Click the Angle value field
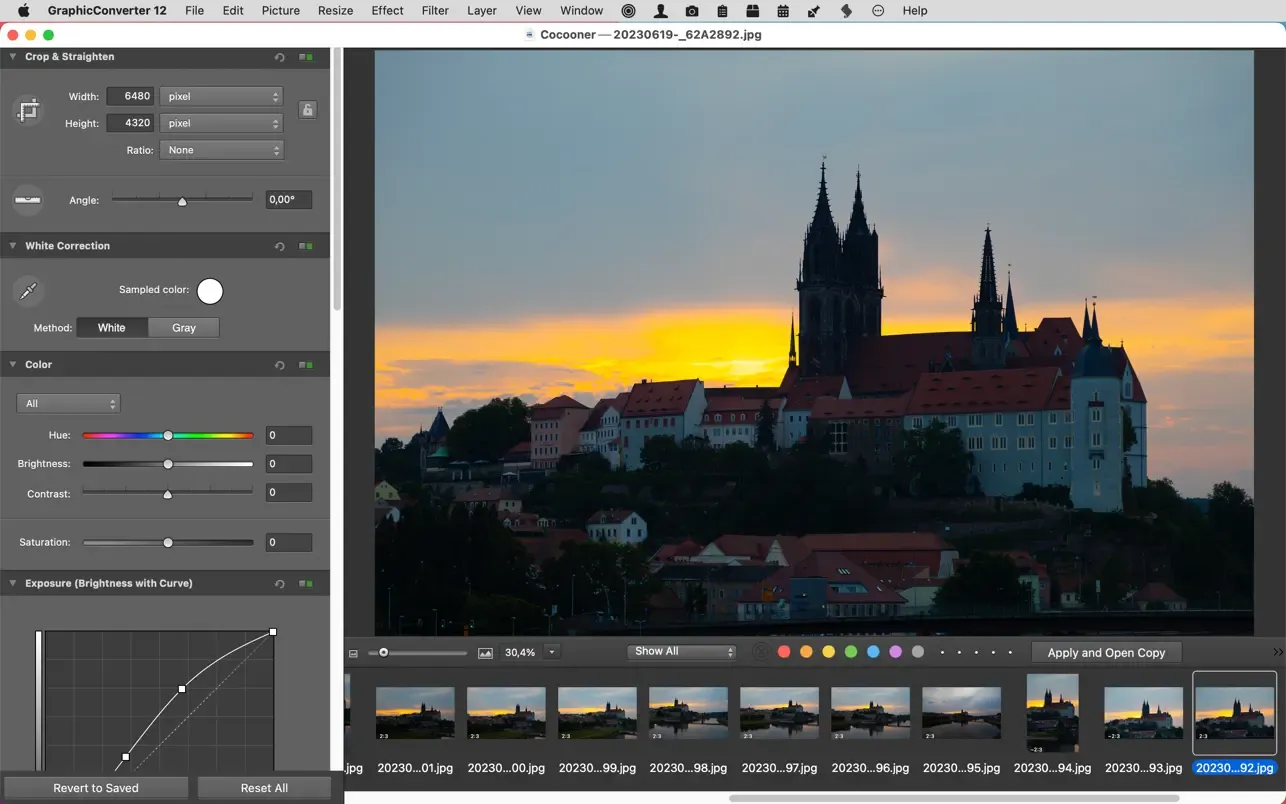The height and width of the screenshot is (804, 1286). coord(289,200)
